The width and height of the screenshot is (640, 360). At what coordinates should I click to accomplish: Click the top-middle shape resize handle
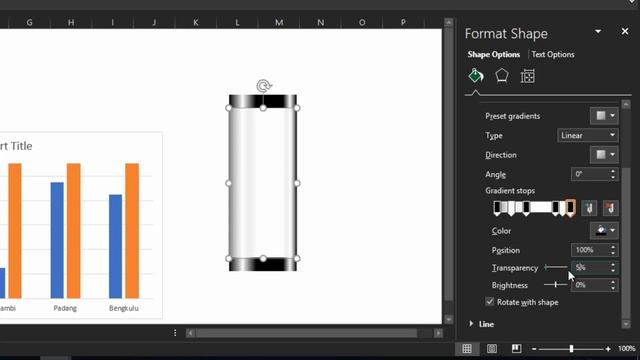coord(263,108)
